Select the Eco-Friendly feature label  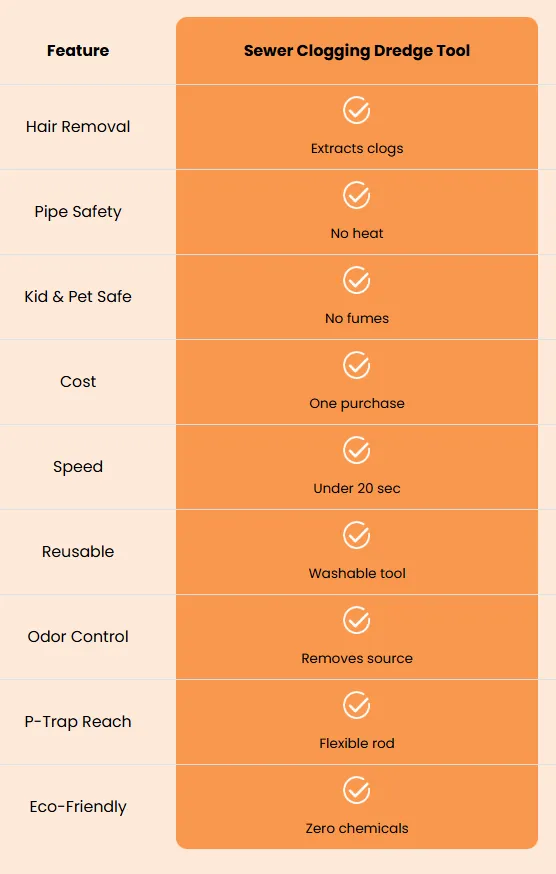pos(78,807)
